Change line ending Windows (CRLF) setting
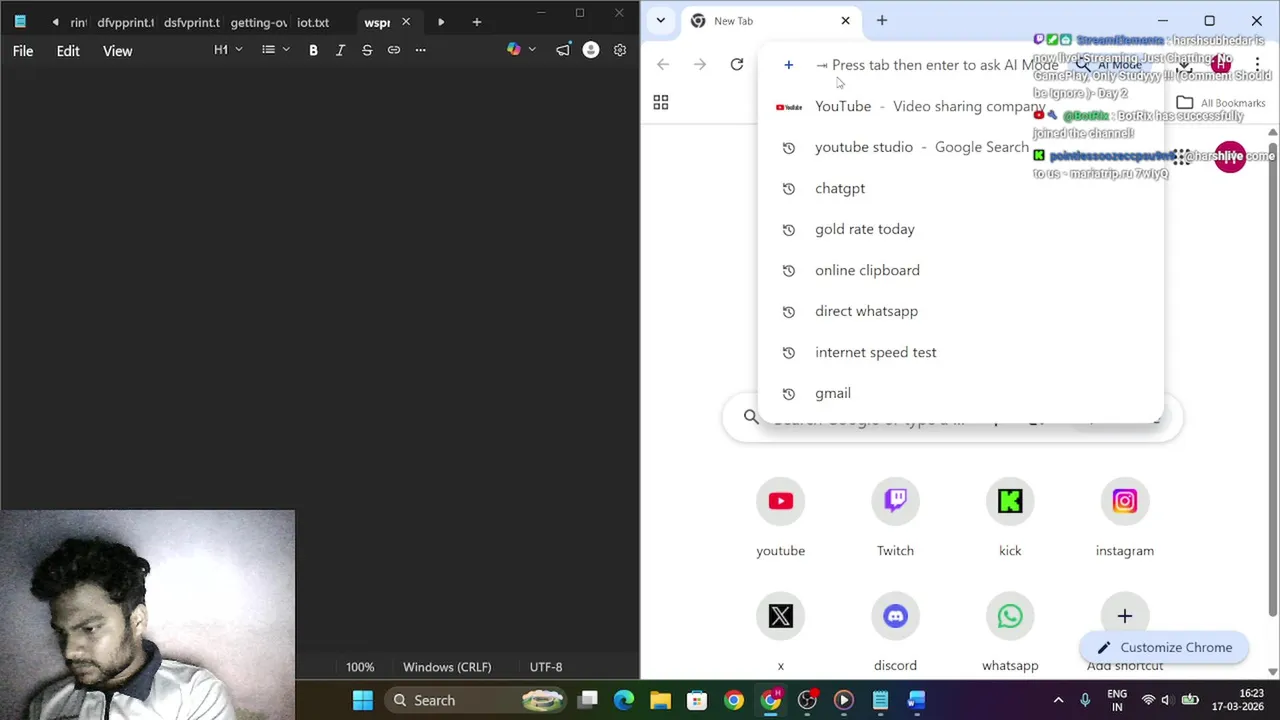The height and width of the screenshot is (720, 1280). pos(447,667)
